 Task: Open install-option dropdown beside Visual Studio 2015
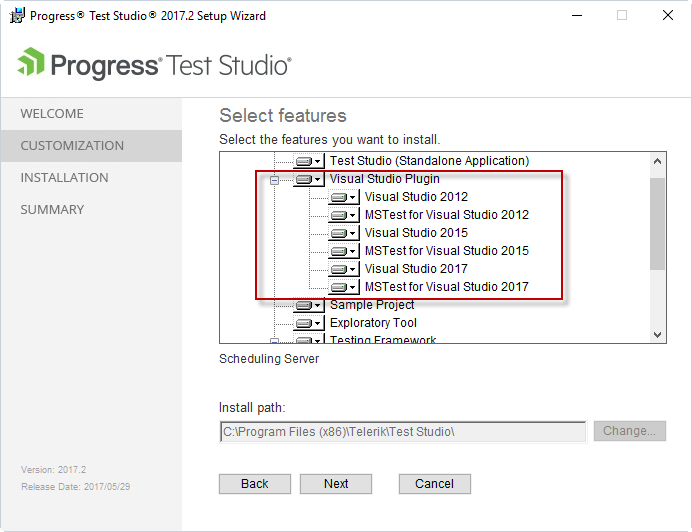pos(343,233)
